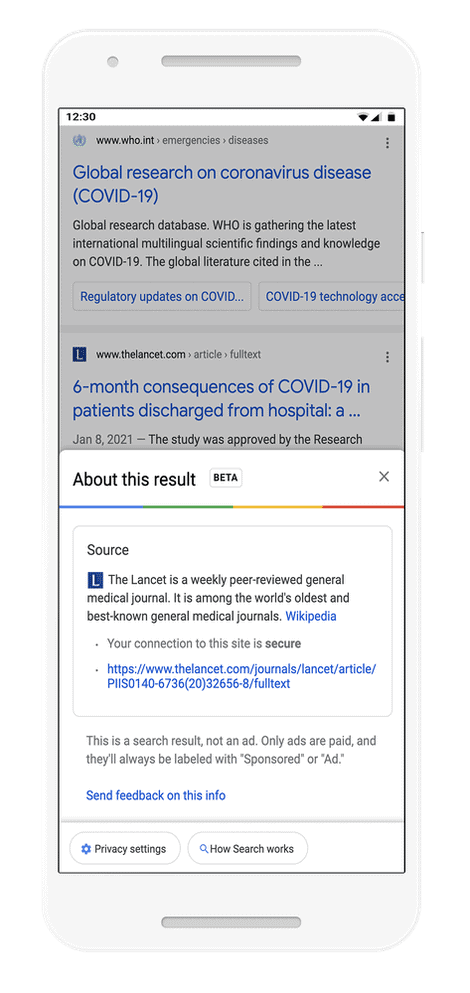Select the Regulatory updates on COVID chip
This screenshot has height=993, width=470.
point(162,296)
